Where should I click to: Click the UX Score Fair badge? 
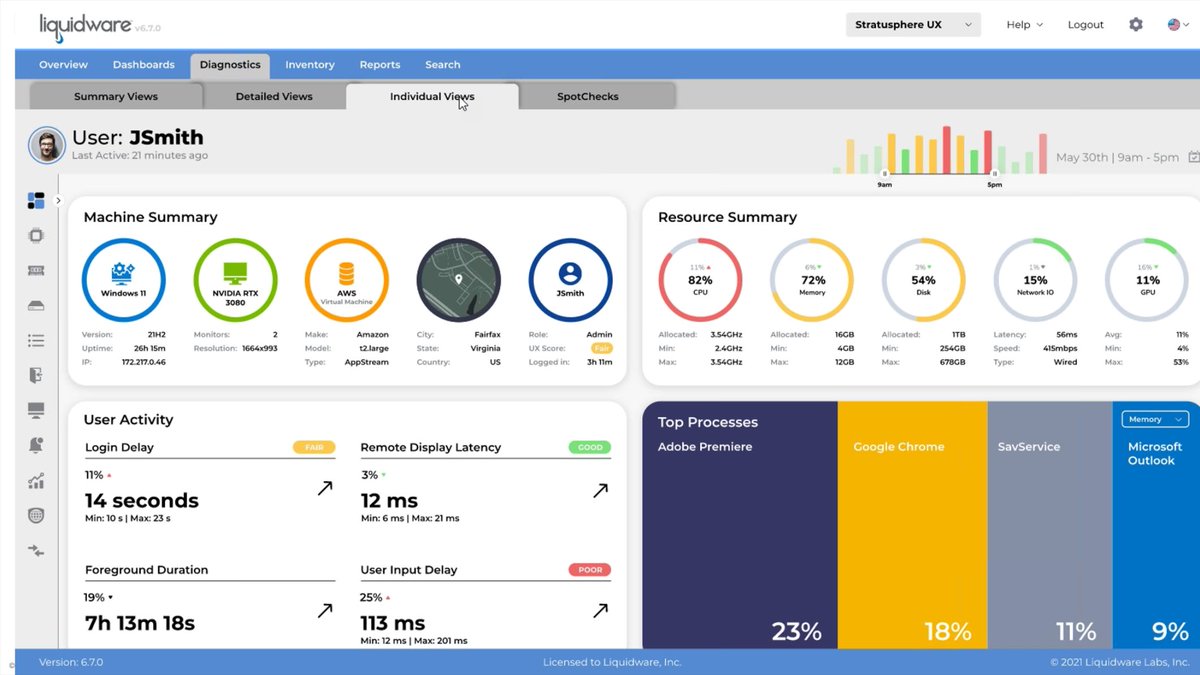tap(601, 348)
